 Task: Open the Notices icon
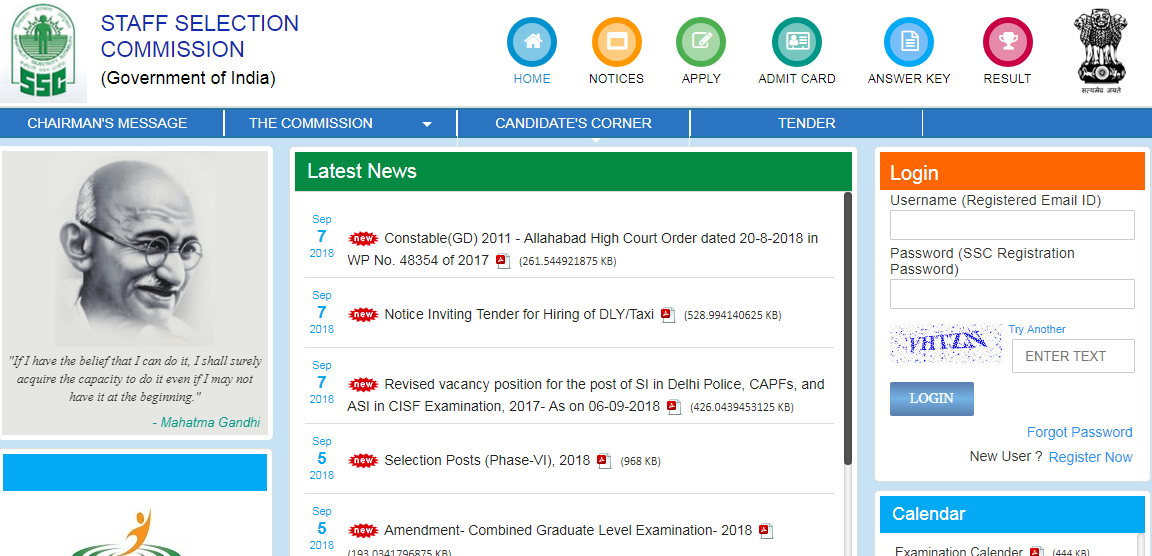click(616, 43)
